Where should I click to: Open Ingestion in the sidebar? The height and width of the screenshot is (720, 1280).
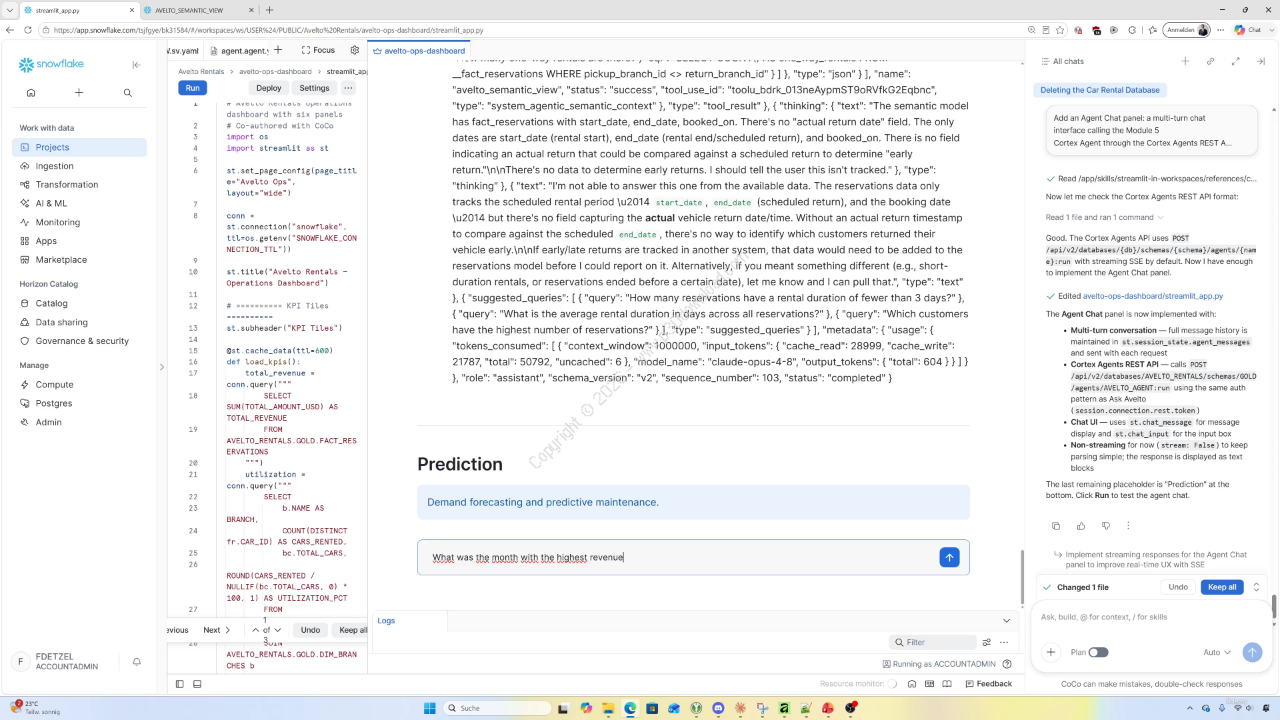[79, 166]
